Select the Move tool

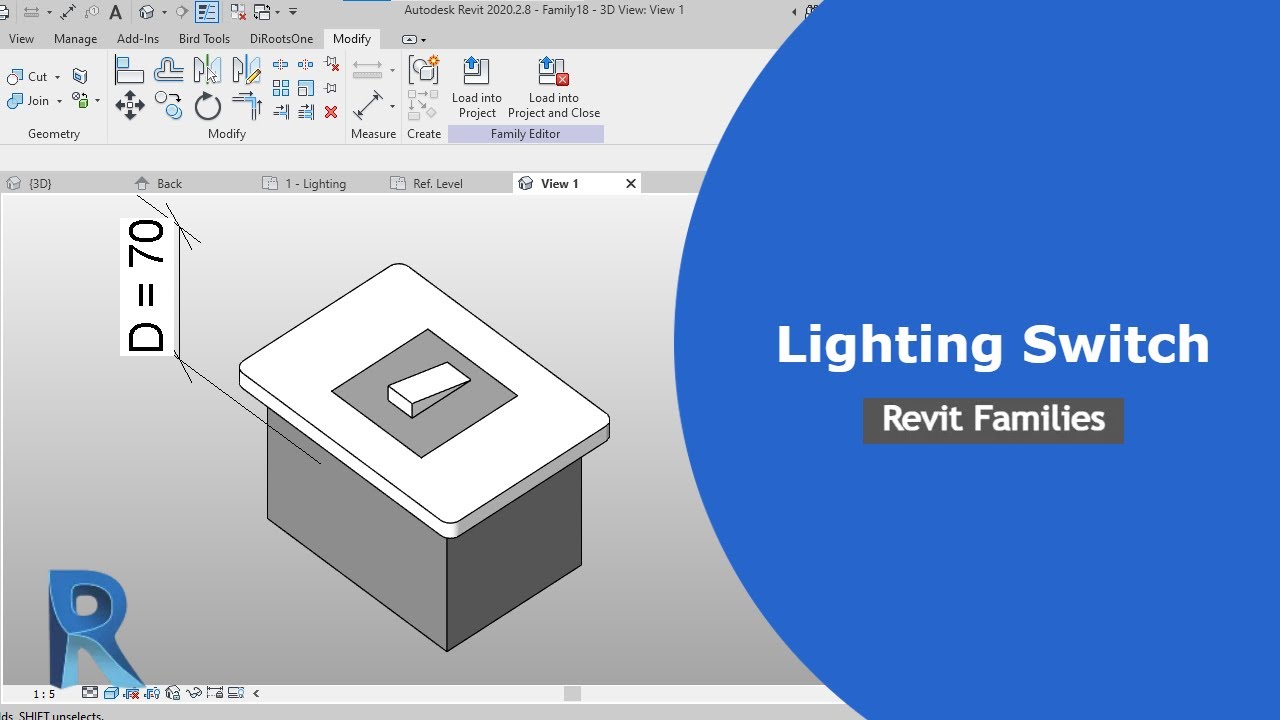coord(130,105)
